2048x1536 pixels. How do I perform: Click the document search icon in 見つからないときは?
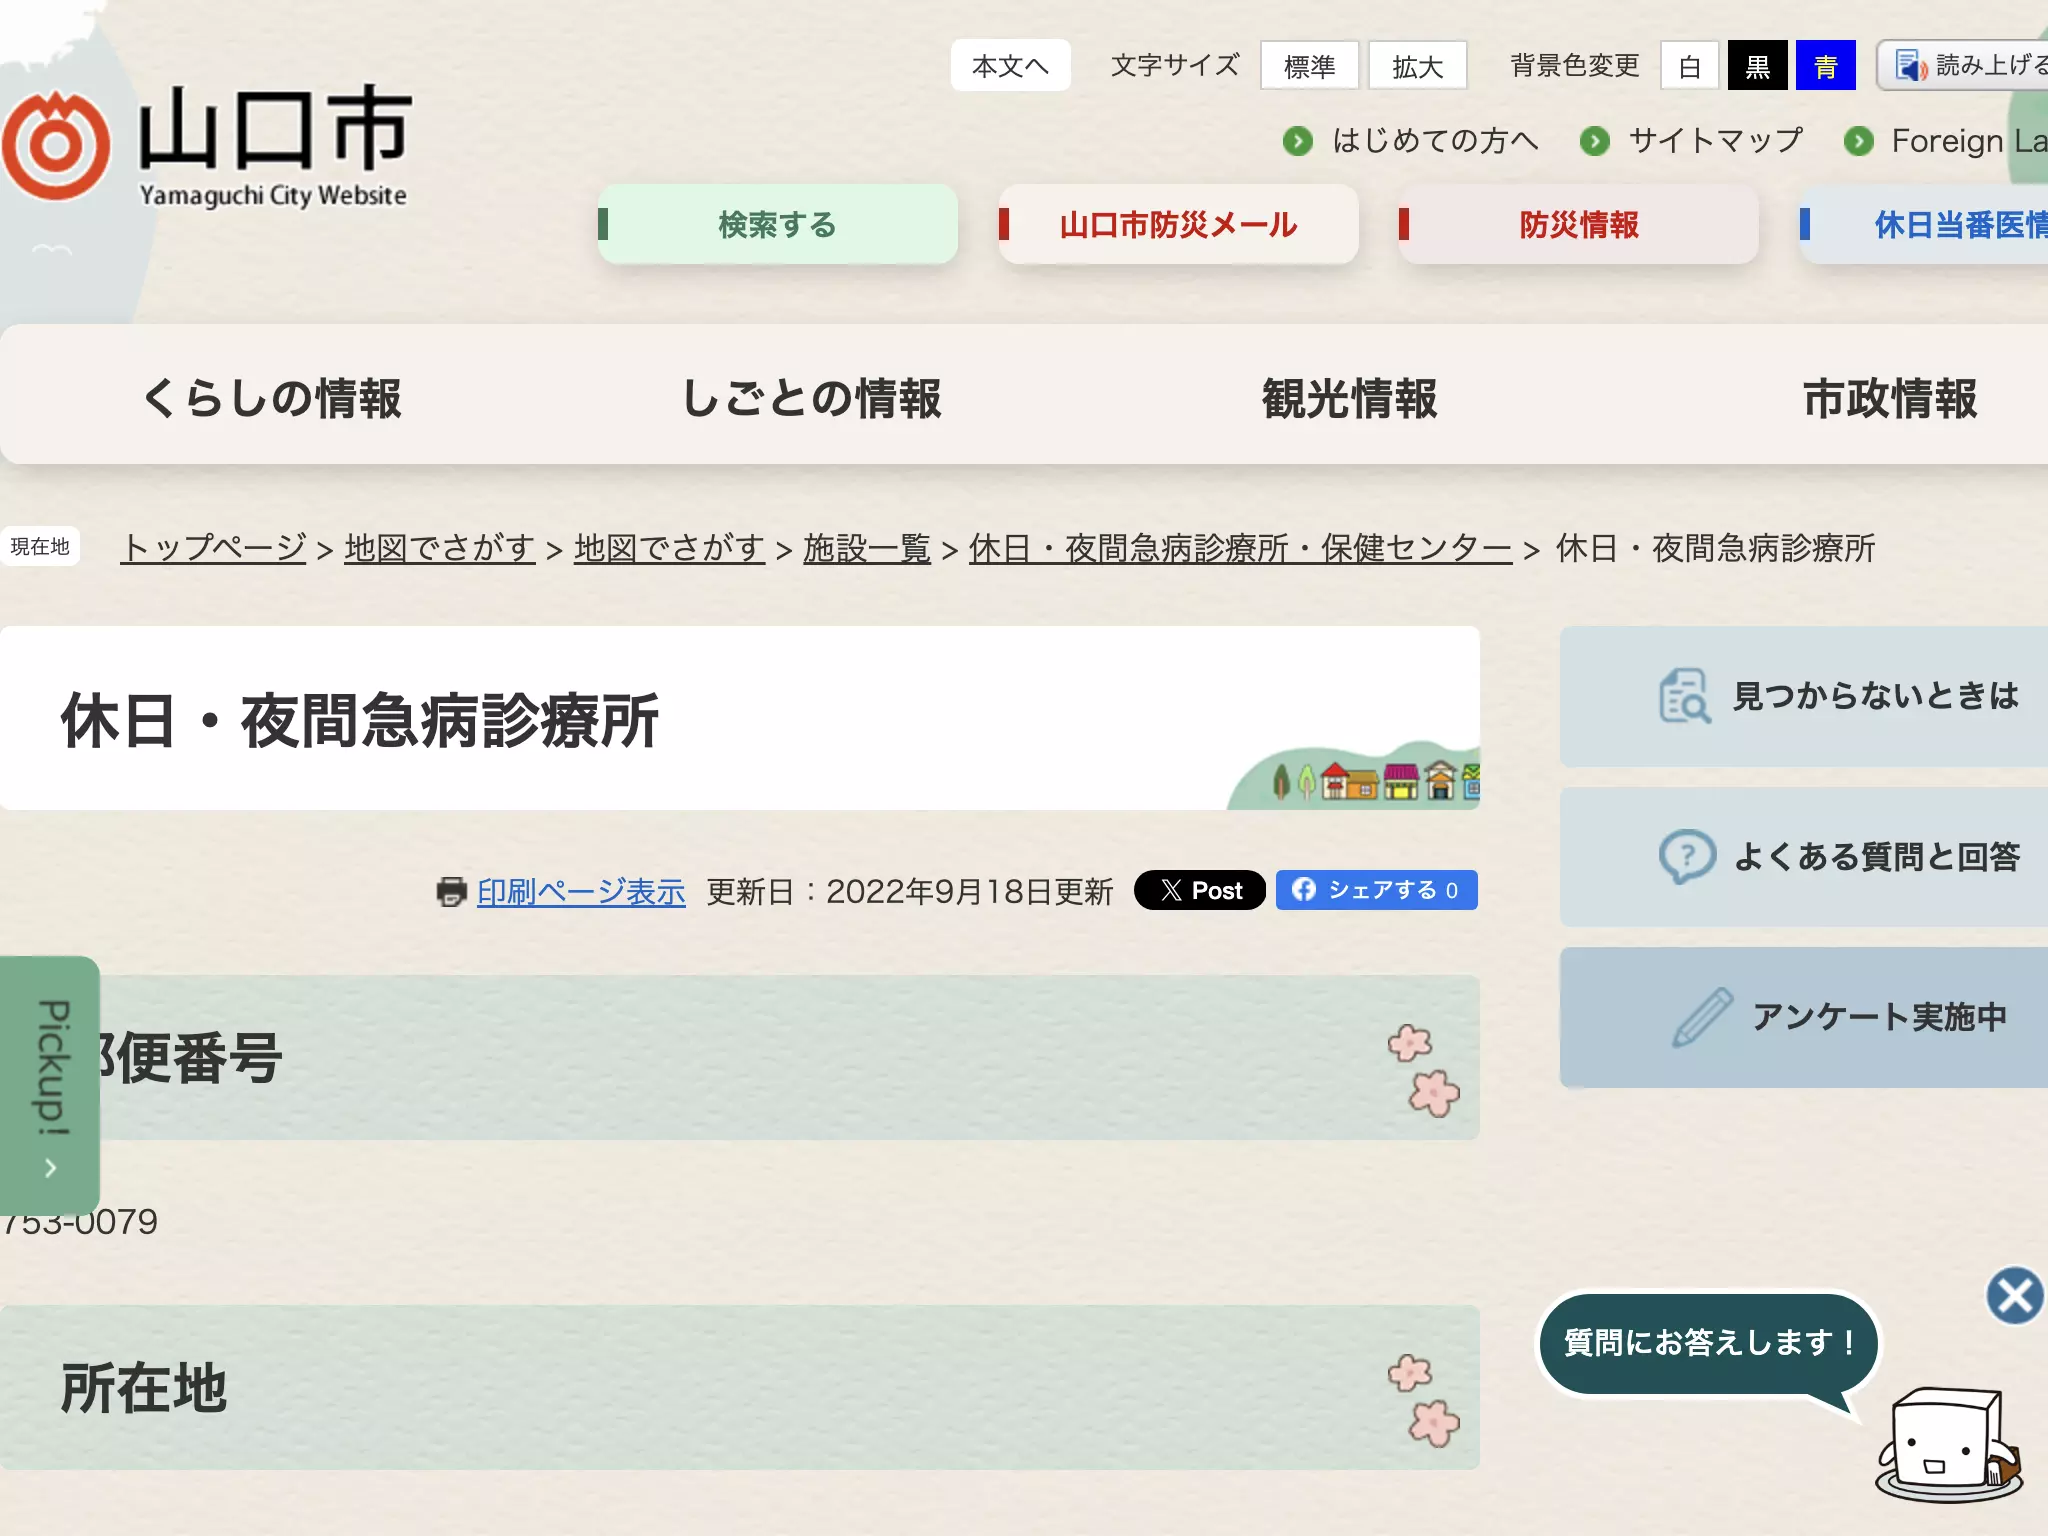pos(1685,696)
